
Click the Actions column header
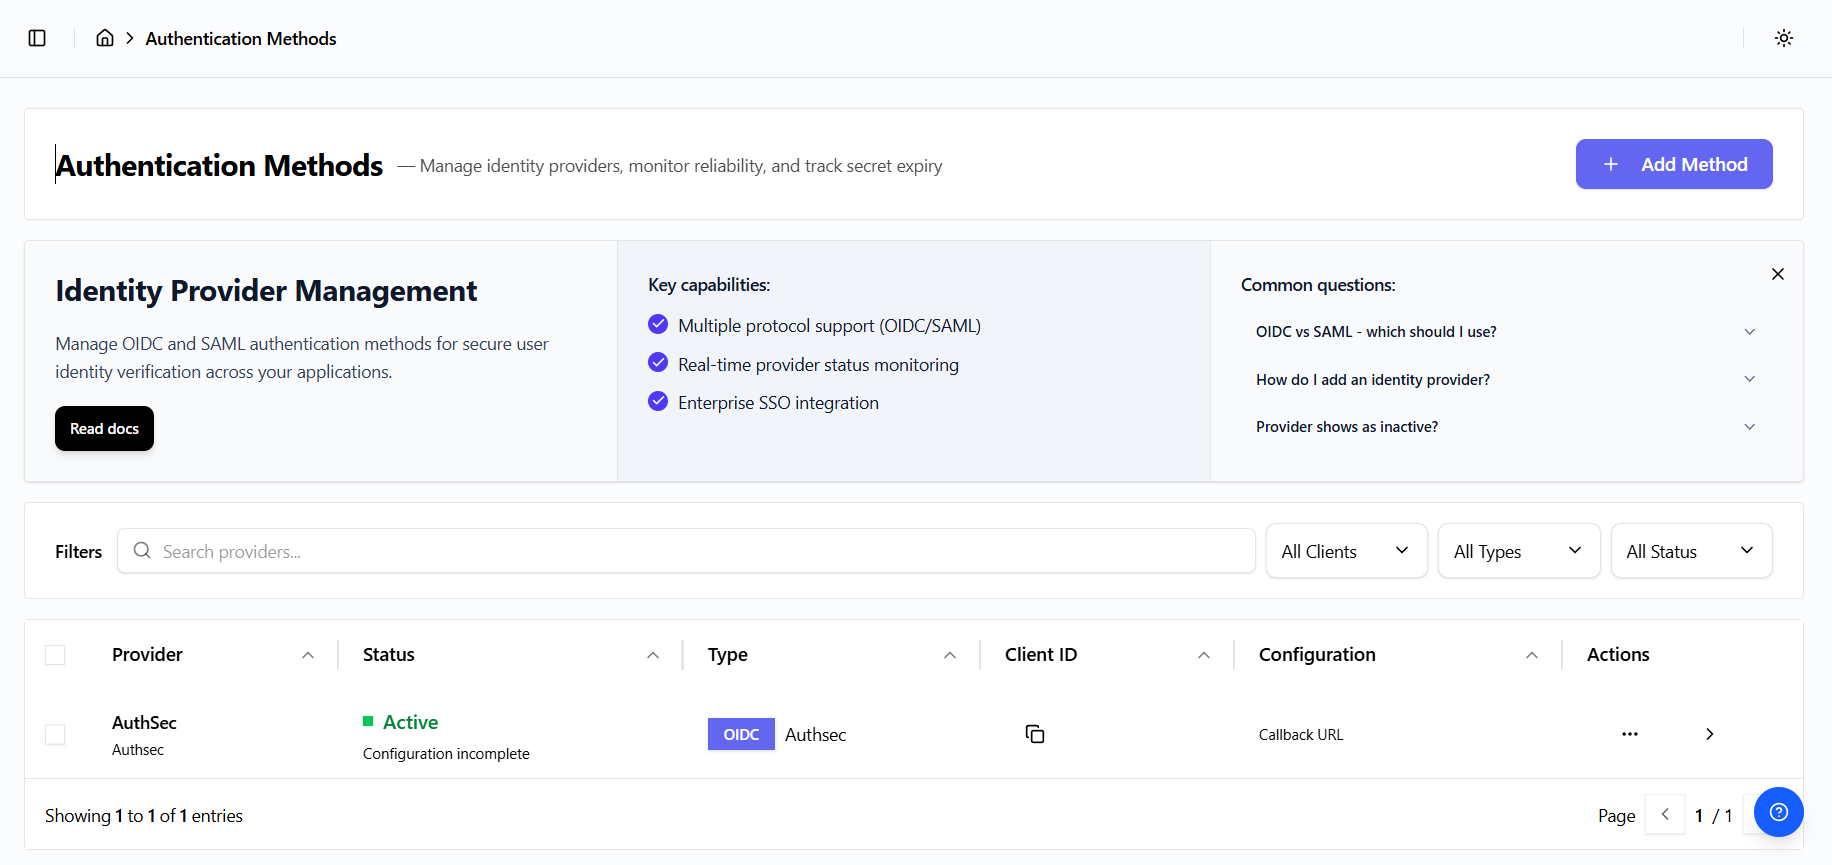[x=1618, y=655]
